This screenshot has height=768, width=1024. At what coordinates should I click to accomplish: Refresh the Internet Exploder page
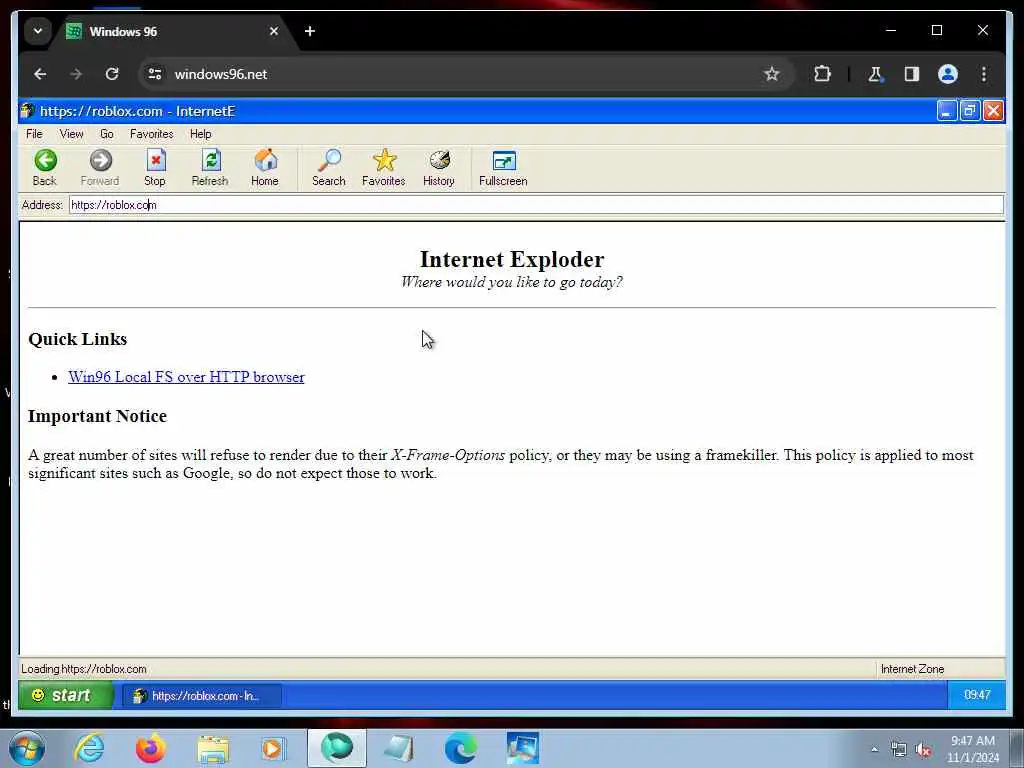(210, 168)
